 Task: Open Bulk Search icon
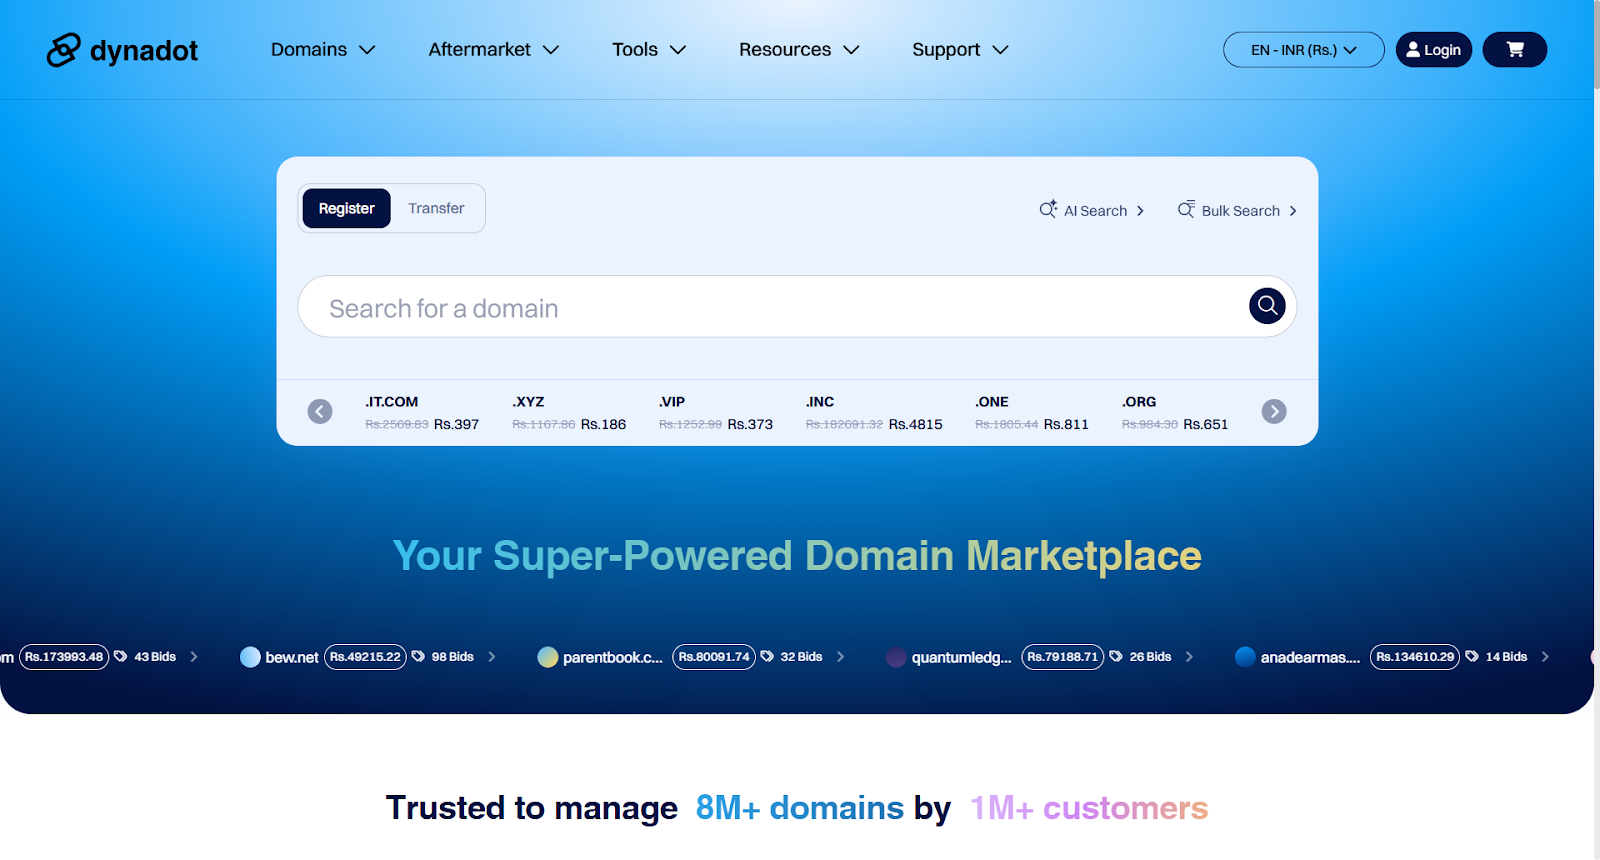1186,210
